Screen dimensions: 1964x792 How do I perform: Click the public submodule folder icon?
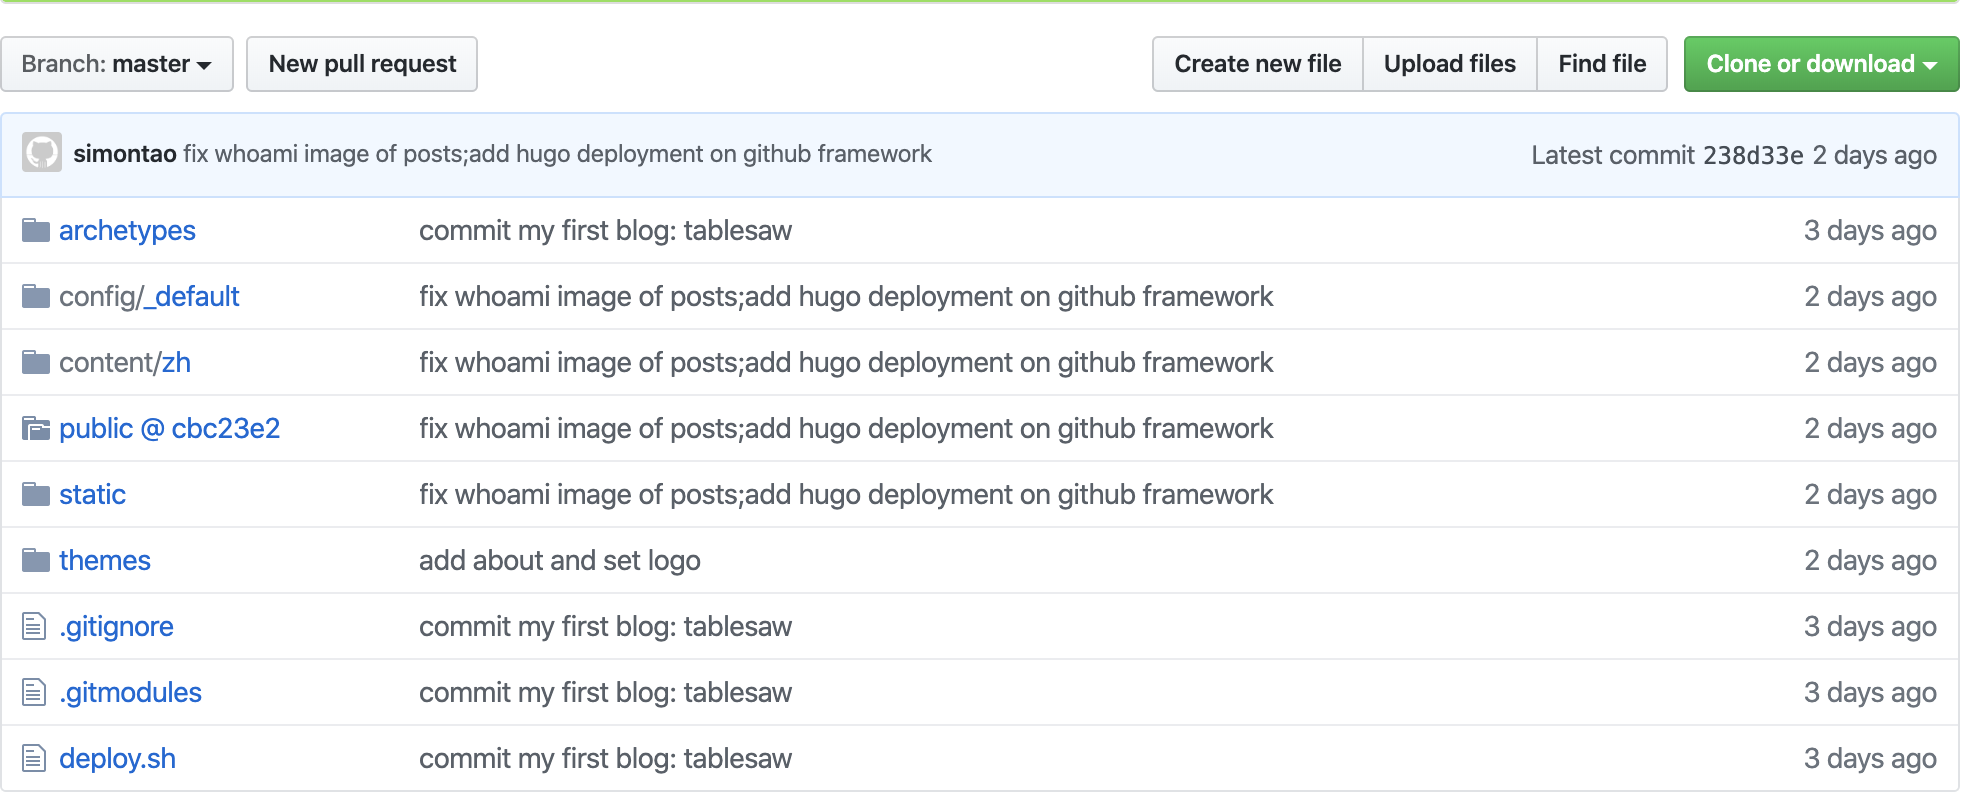(36, 429)
